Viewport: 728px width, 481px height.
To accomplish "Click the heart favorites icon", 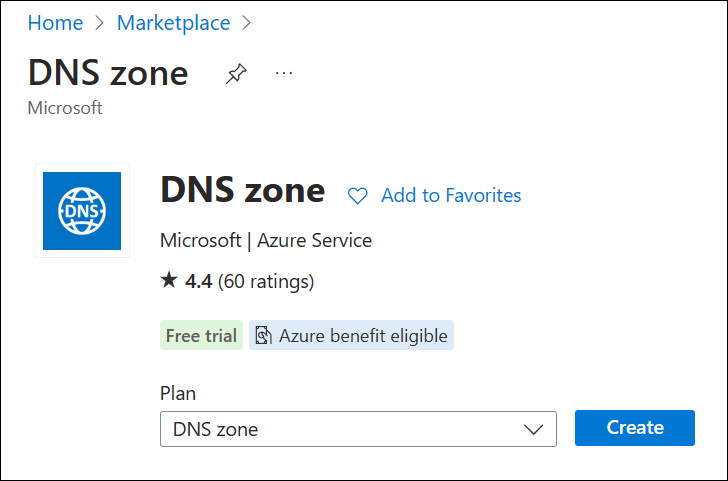I will [x=357, y=196].
